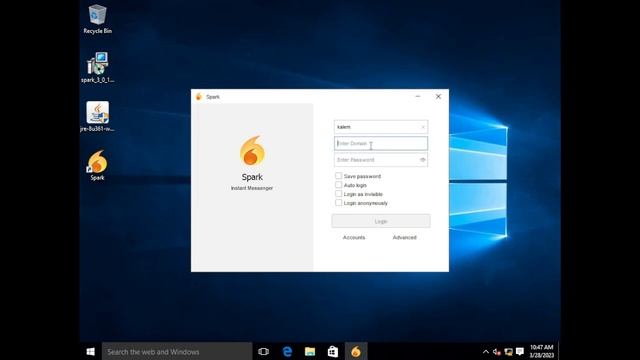Show hidden system tray icons

click(x=485, y=351)
